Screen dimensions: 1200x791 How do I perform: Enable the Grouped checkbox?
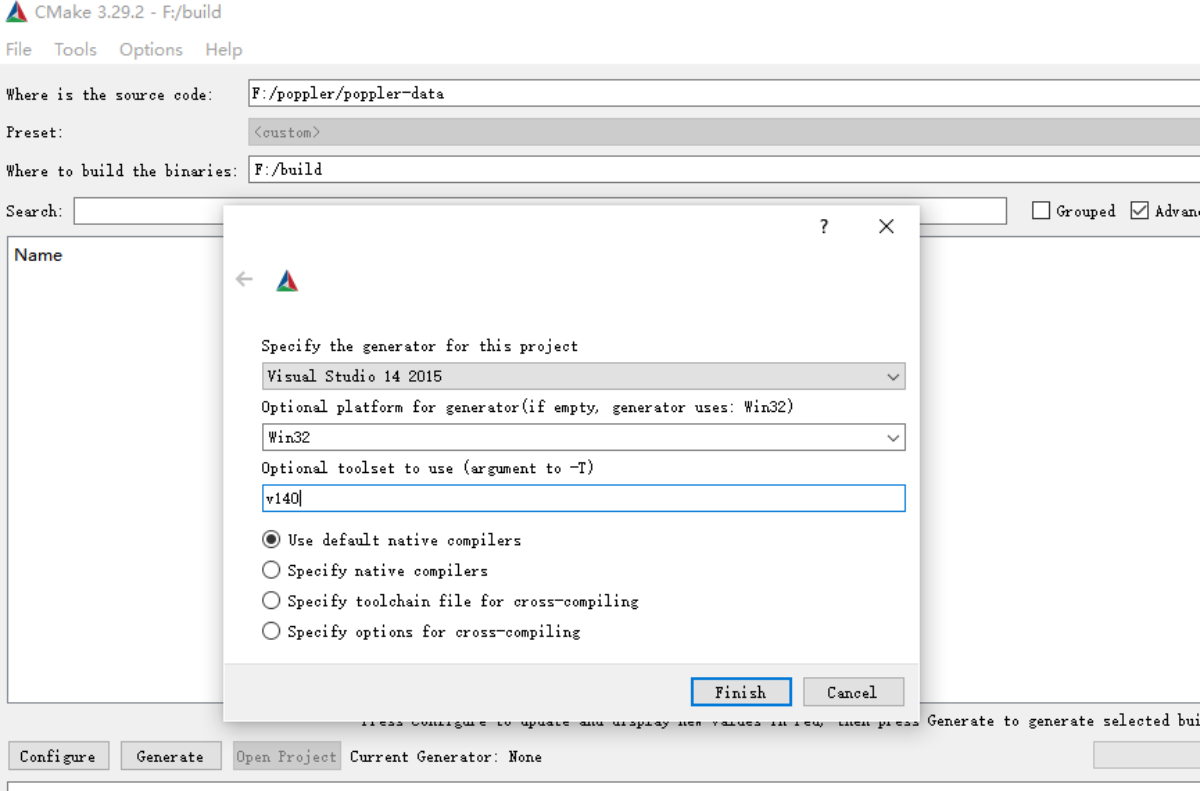[x=1041, y=211]
